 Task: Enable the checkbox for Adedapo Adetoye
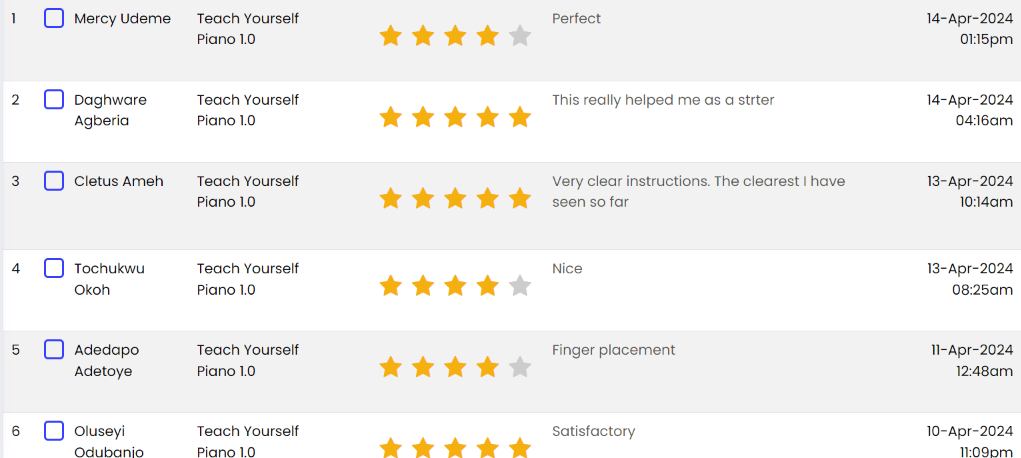(x=54, y=349)
